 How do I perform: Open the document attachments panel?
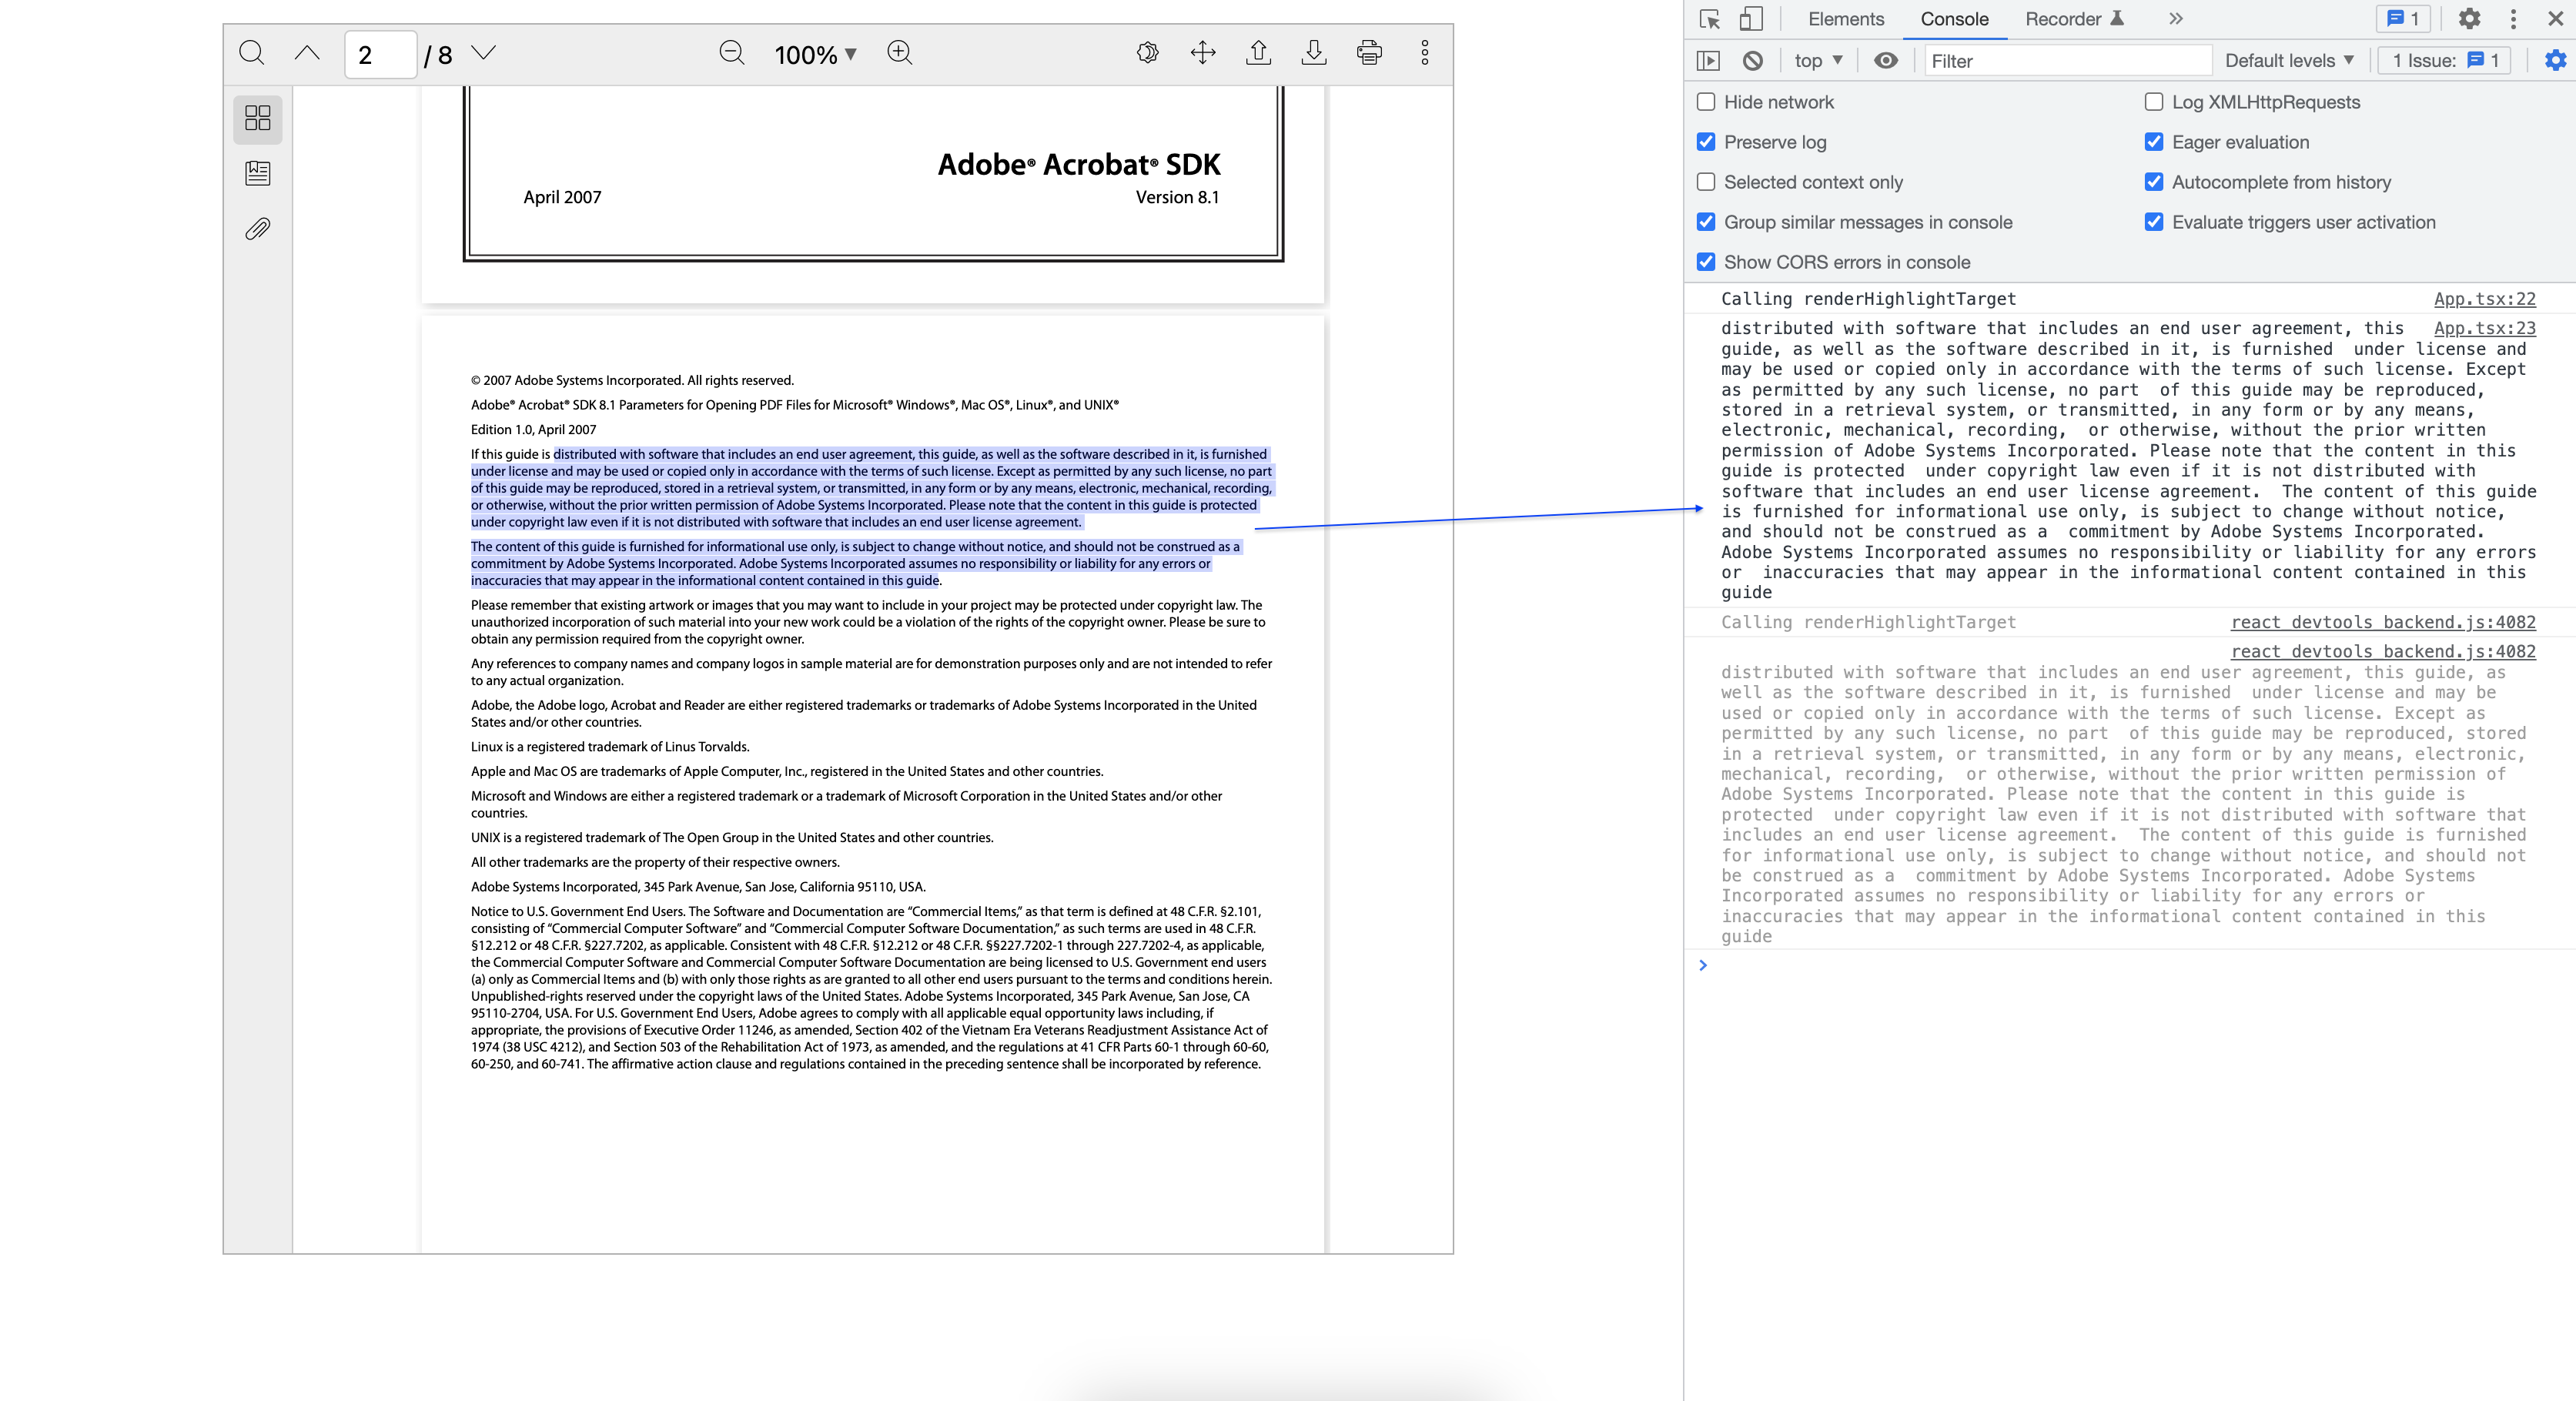click(x=257, y=228)
